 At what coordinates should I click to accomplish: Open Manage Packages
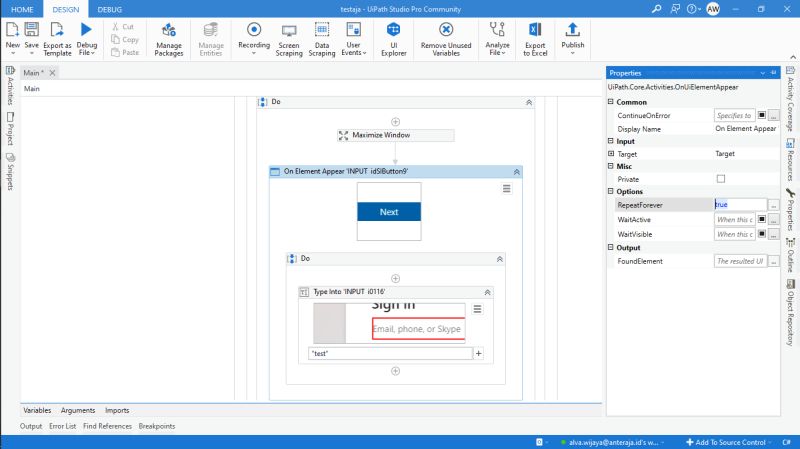(x=169, y=39)
